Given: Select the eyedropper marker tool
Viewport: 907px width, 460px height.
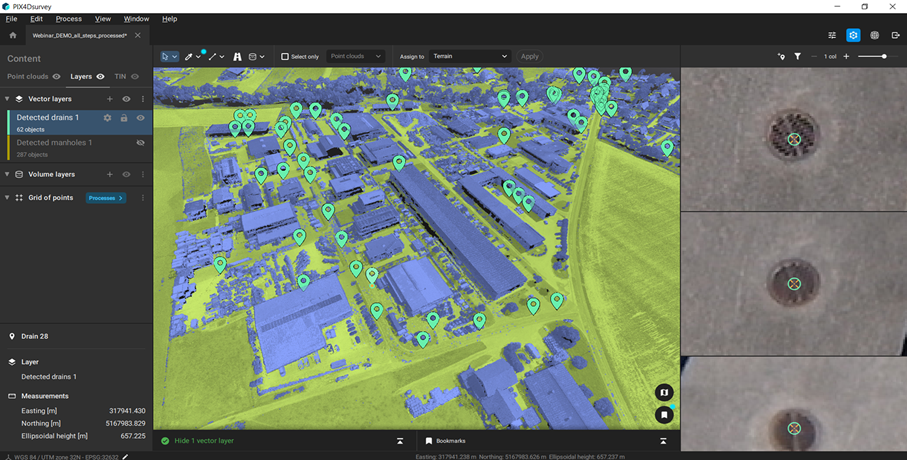Looking at the screenshot, I should [x=189, y=56].
